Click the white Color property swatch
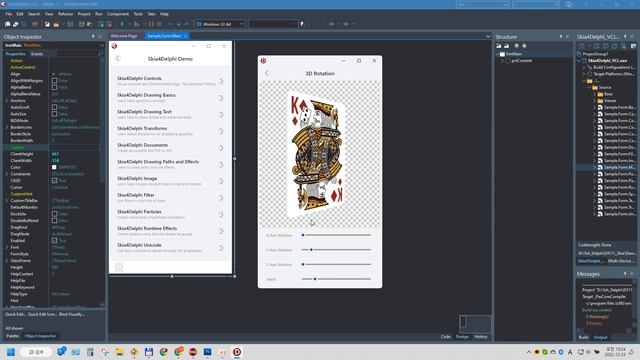The height and width of the screenshot is (360, 640). pyautogui.click(x=54, y=167)
